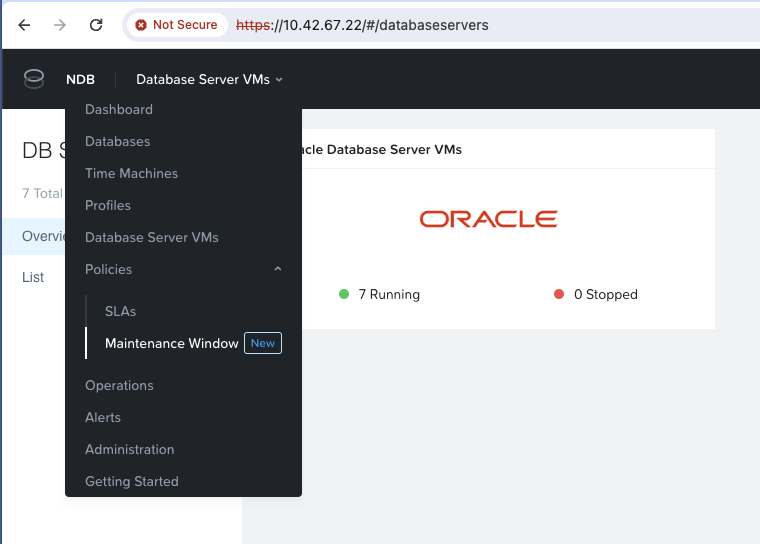This screenshot has width=760, height=544.
Task: Click the Policies menu section
Action: coord(109,270)
